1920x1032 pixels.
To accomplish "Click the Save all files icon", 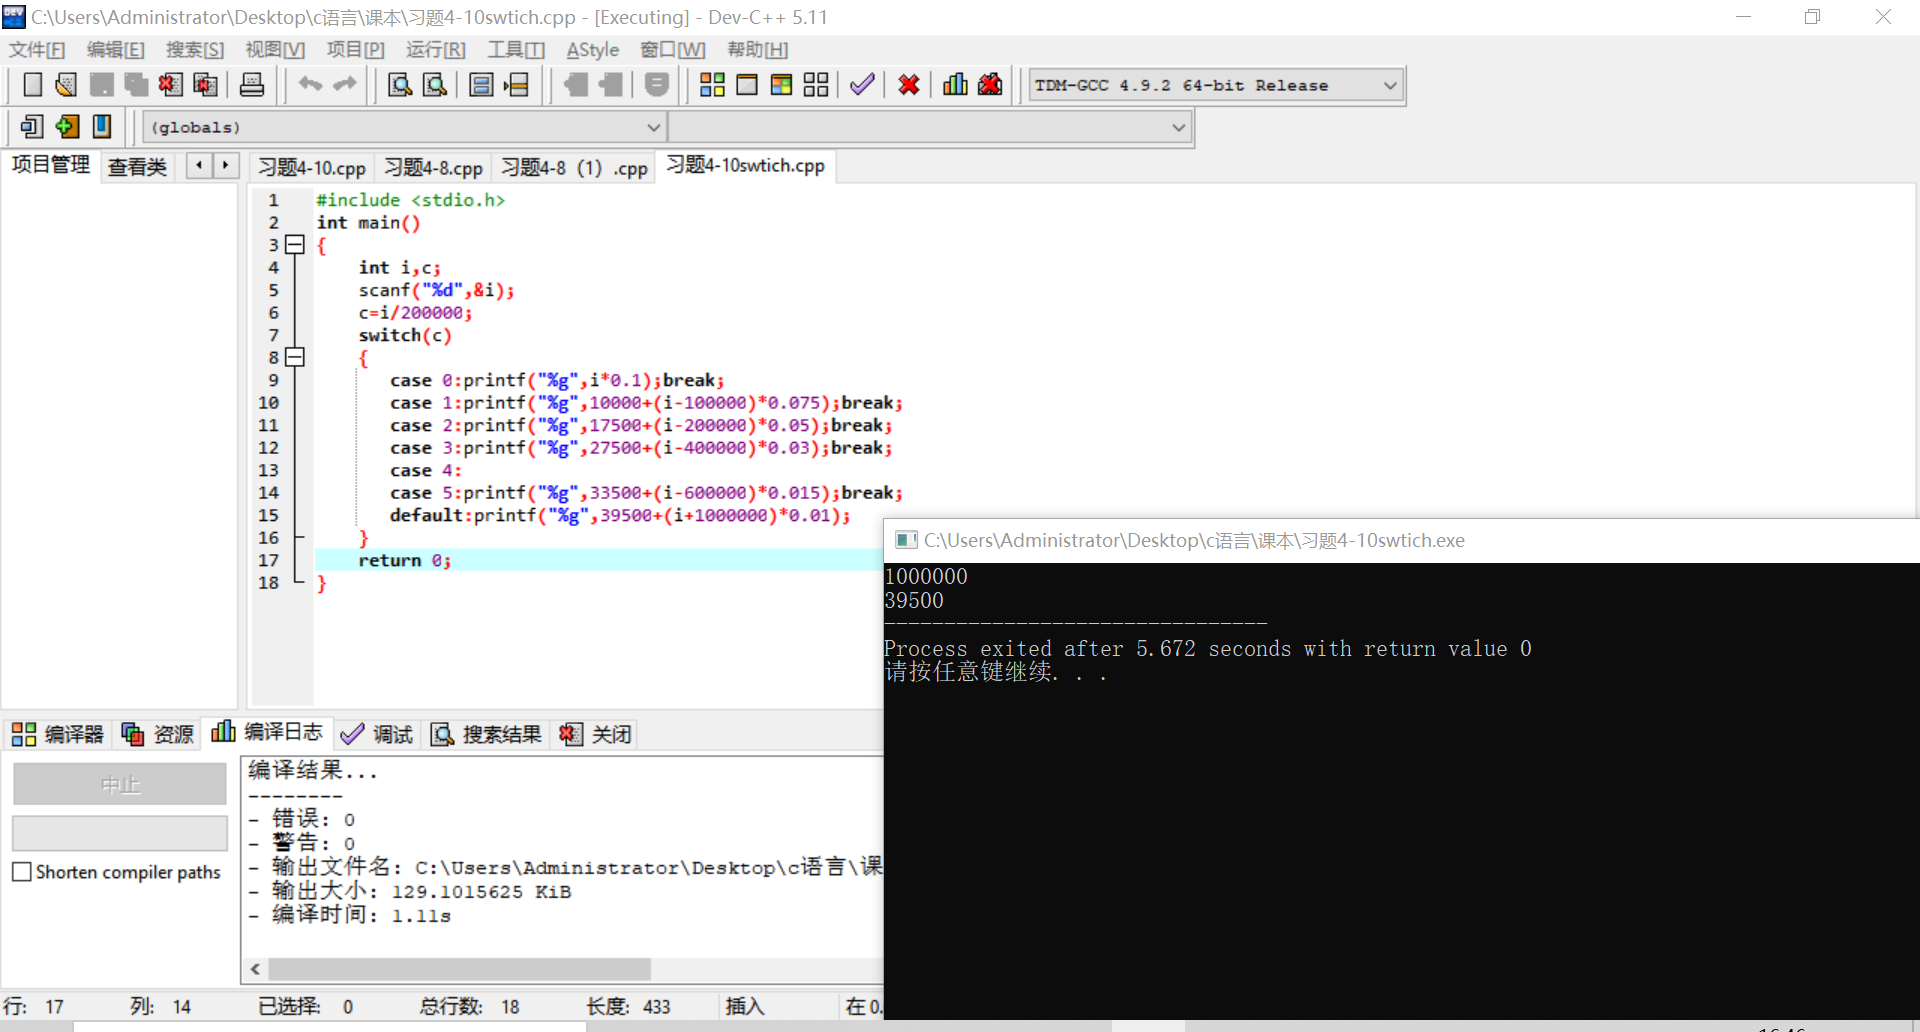I will tap(136, 85).
